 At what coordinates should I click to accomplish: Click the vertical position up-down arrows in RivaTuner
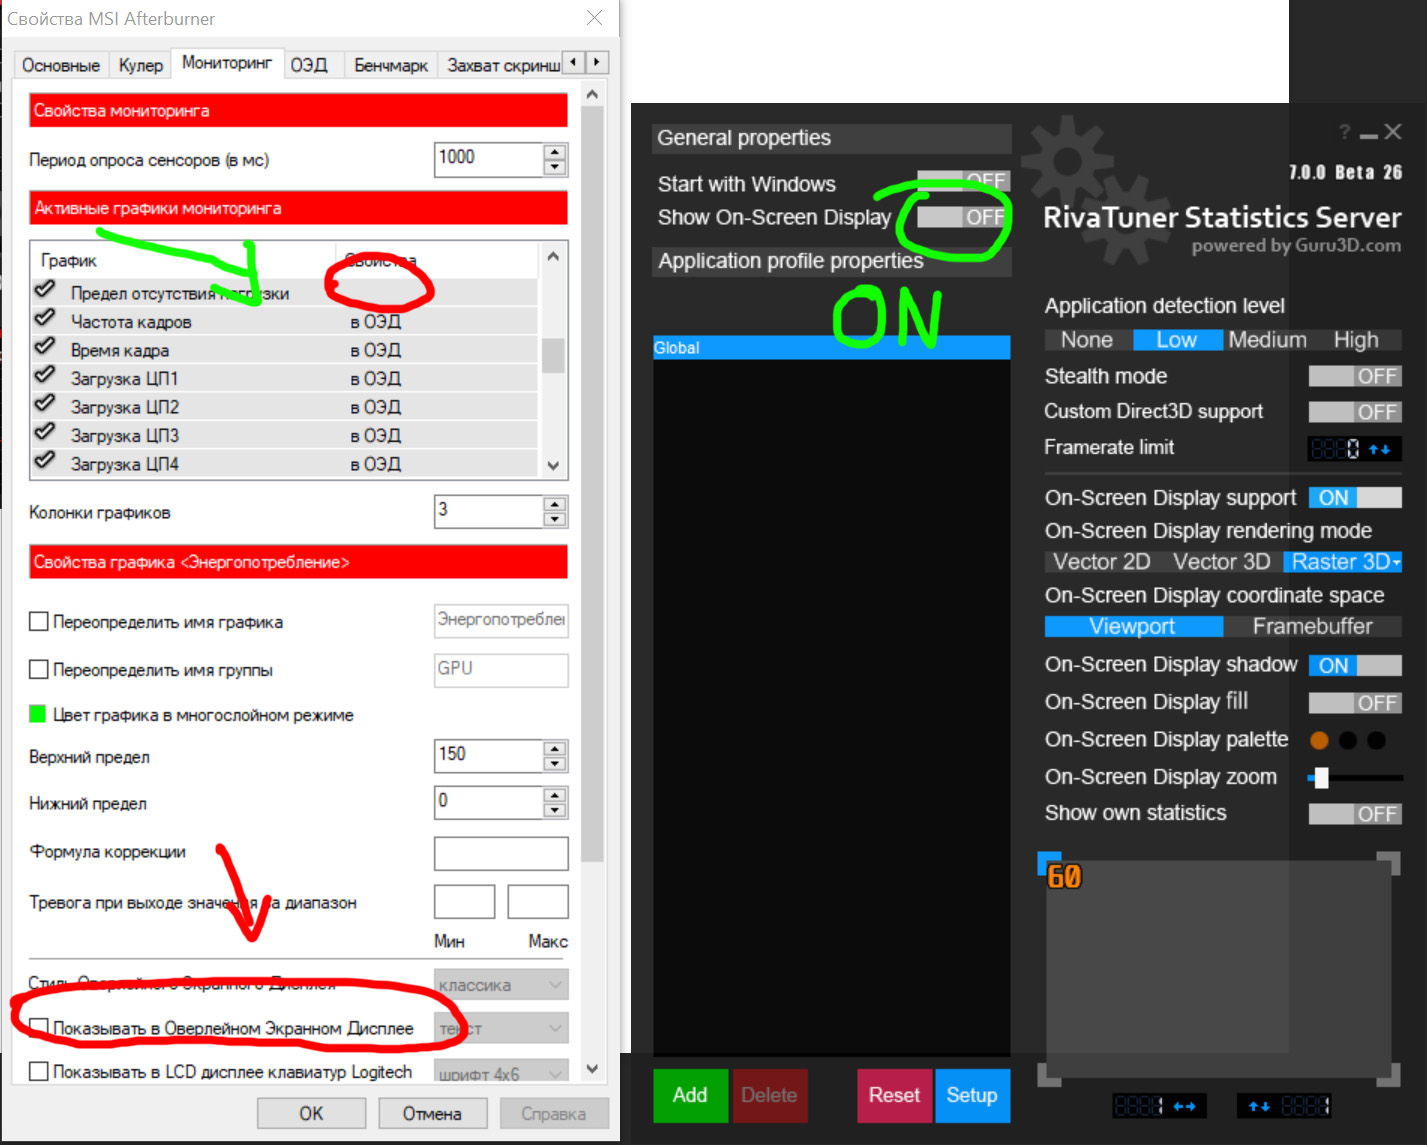point(1259,1106)
